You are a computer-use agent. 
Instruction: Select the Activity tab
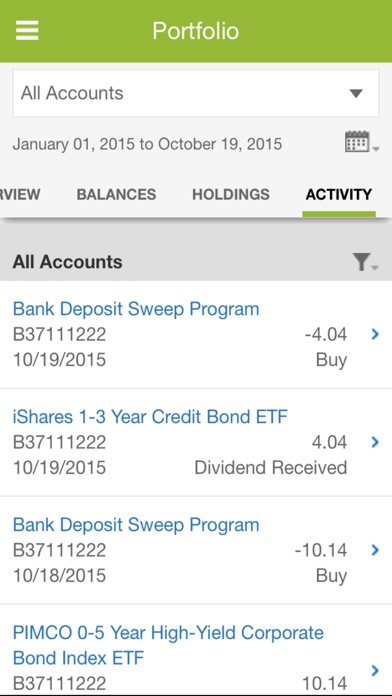click(339, 194)
